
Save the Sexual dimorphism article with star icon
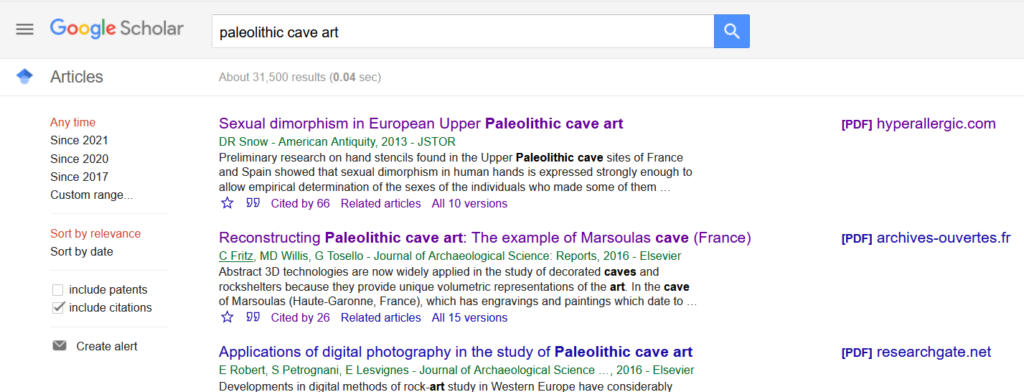(227, 204)
